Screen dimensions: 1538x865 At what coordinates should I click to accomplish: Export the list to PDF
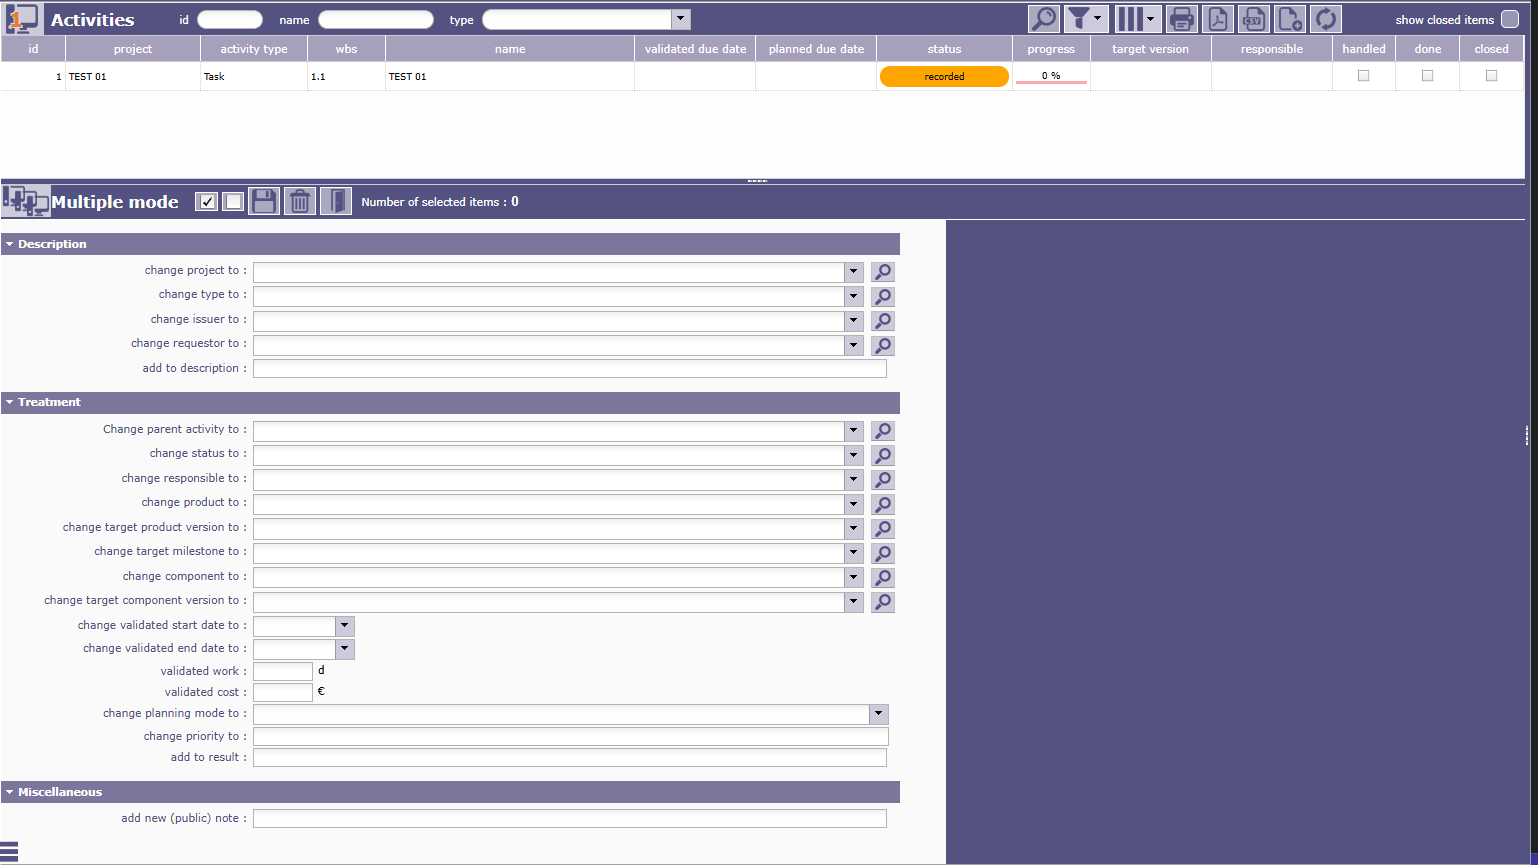tap(1217, 19)
